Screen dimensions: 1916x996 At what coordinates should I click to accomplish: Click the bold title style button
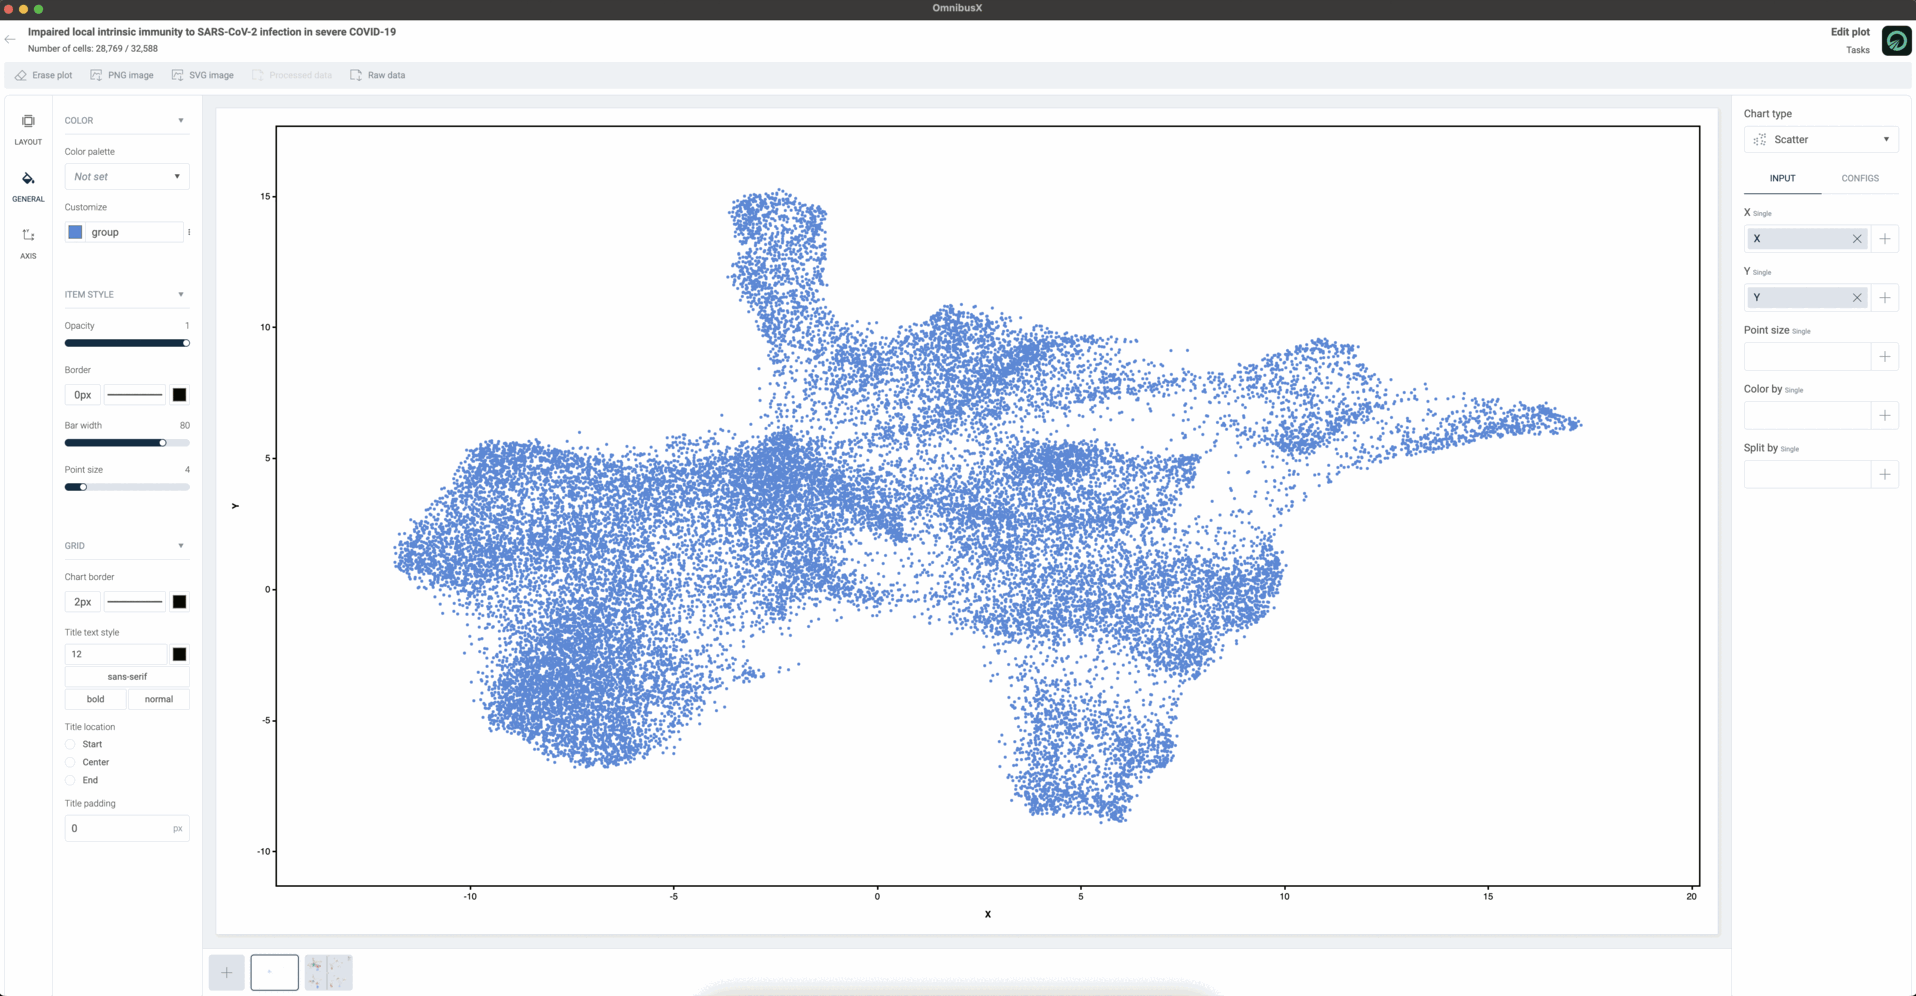point(96,699)
